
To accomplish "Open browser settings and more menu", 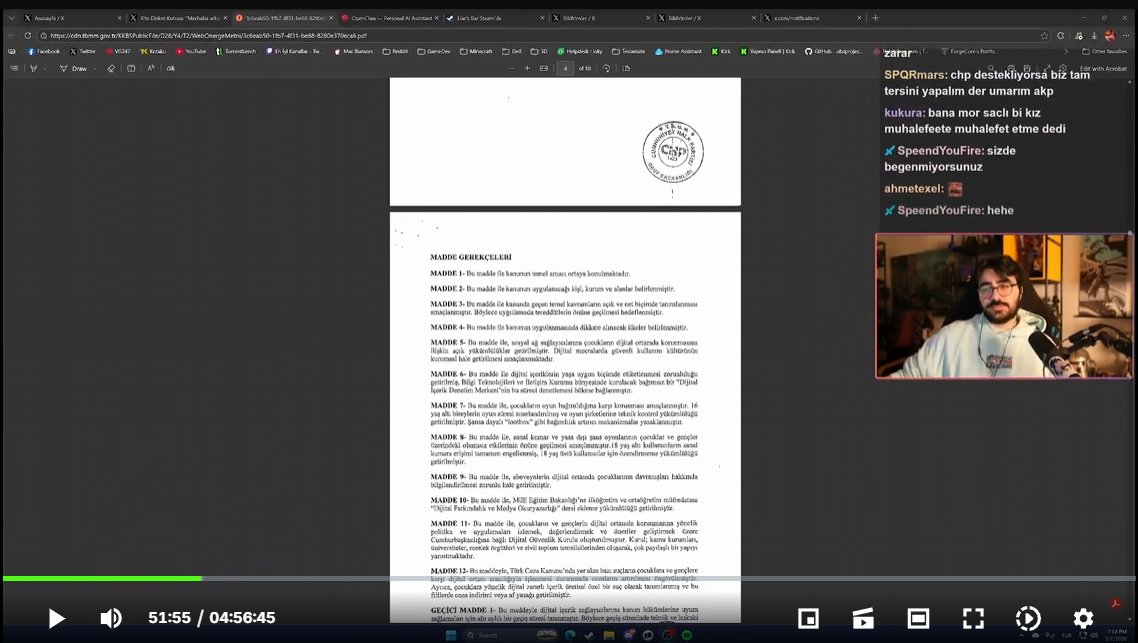I will click(x=1126, y=35).
